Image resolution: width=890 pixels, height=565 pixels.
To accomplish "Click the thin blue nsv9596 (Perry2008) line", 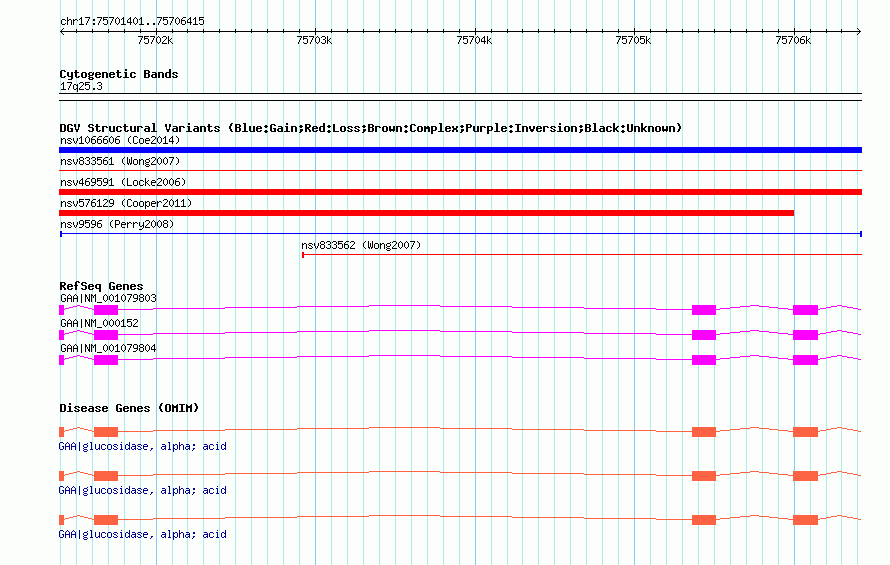I will [x=460, y=233].
